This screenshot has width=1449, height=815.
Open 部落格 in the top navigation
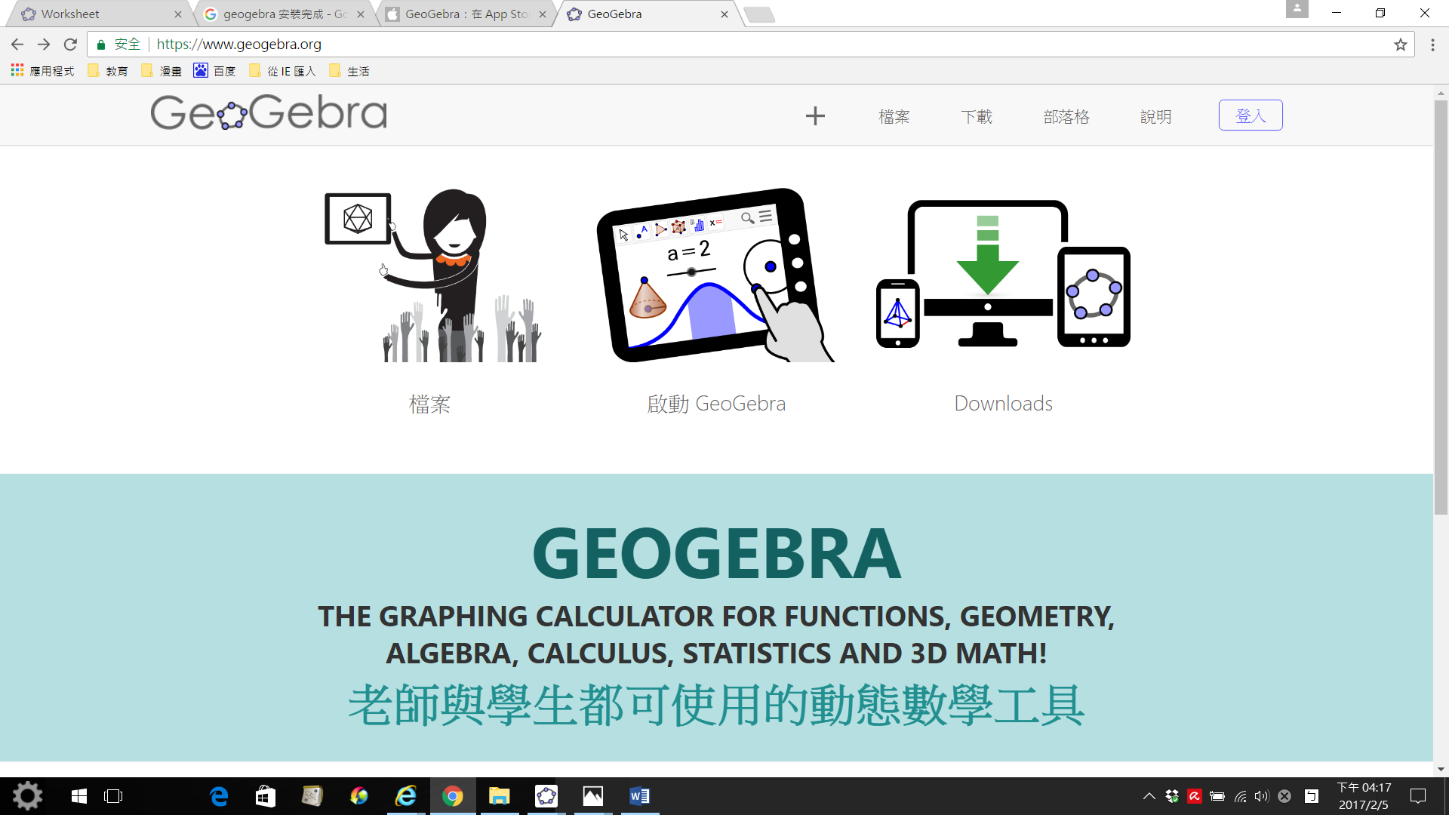coord(1066,117)
